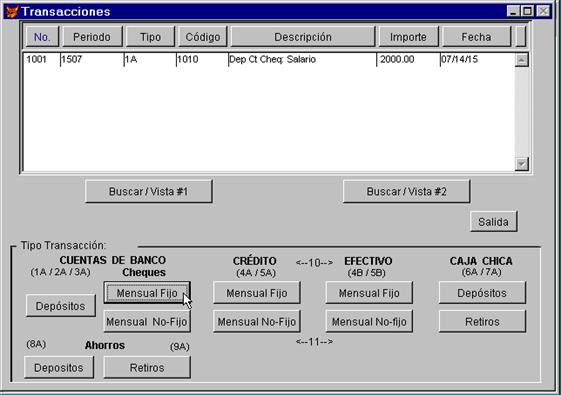
Task: Click the blank header button after Fecha
Action: click(x=521, y=37)
